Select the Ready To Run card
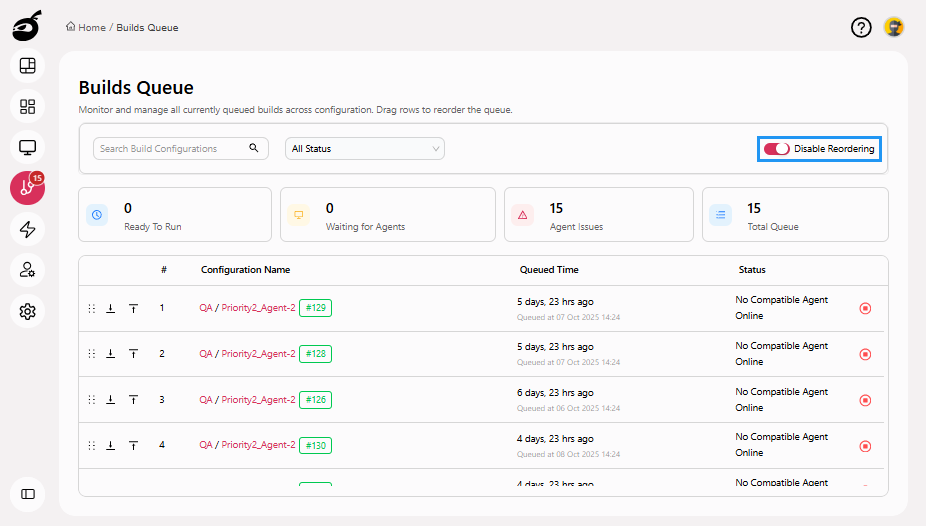Image resolution: width=926 pixels, height=526 pixels. tap(175, 214)
